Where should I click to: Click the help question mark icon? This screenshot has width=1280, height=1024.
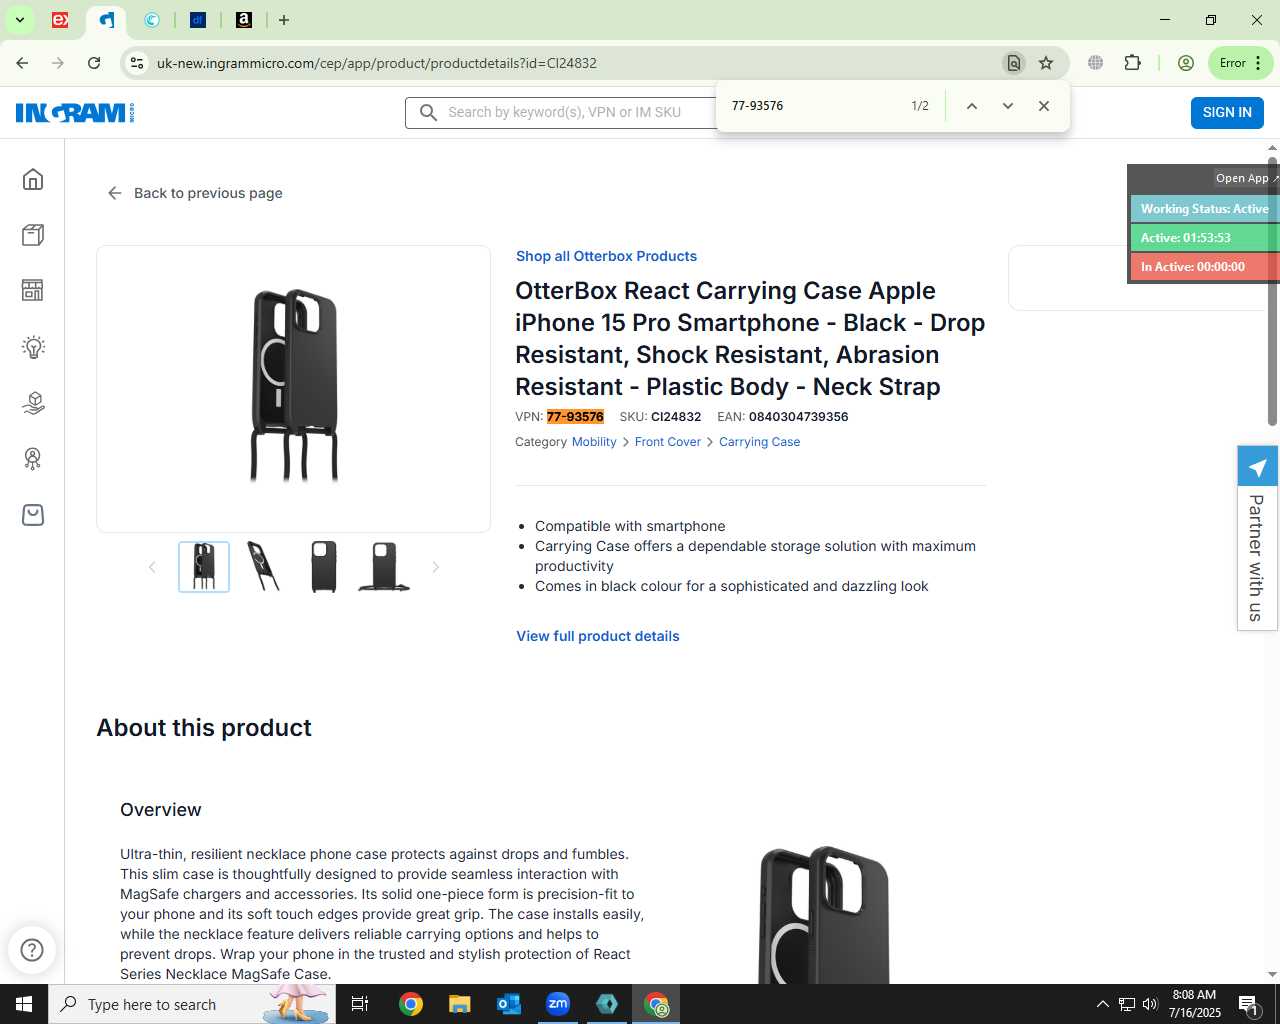[x=32, y=950]
